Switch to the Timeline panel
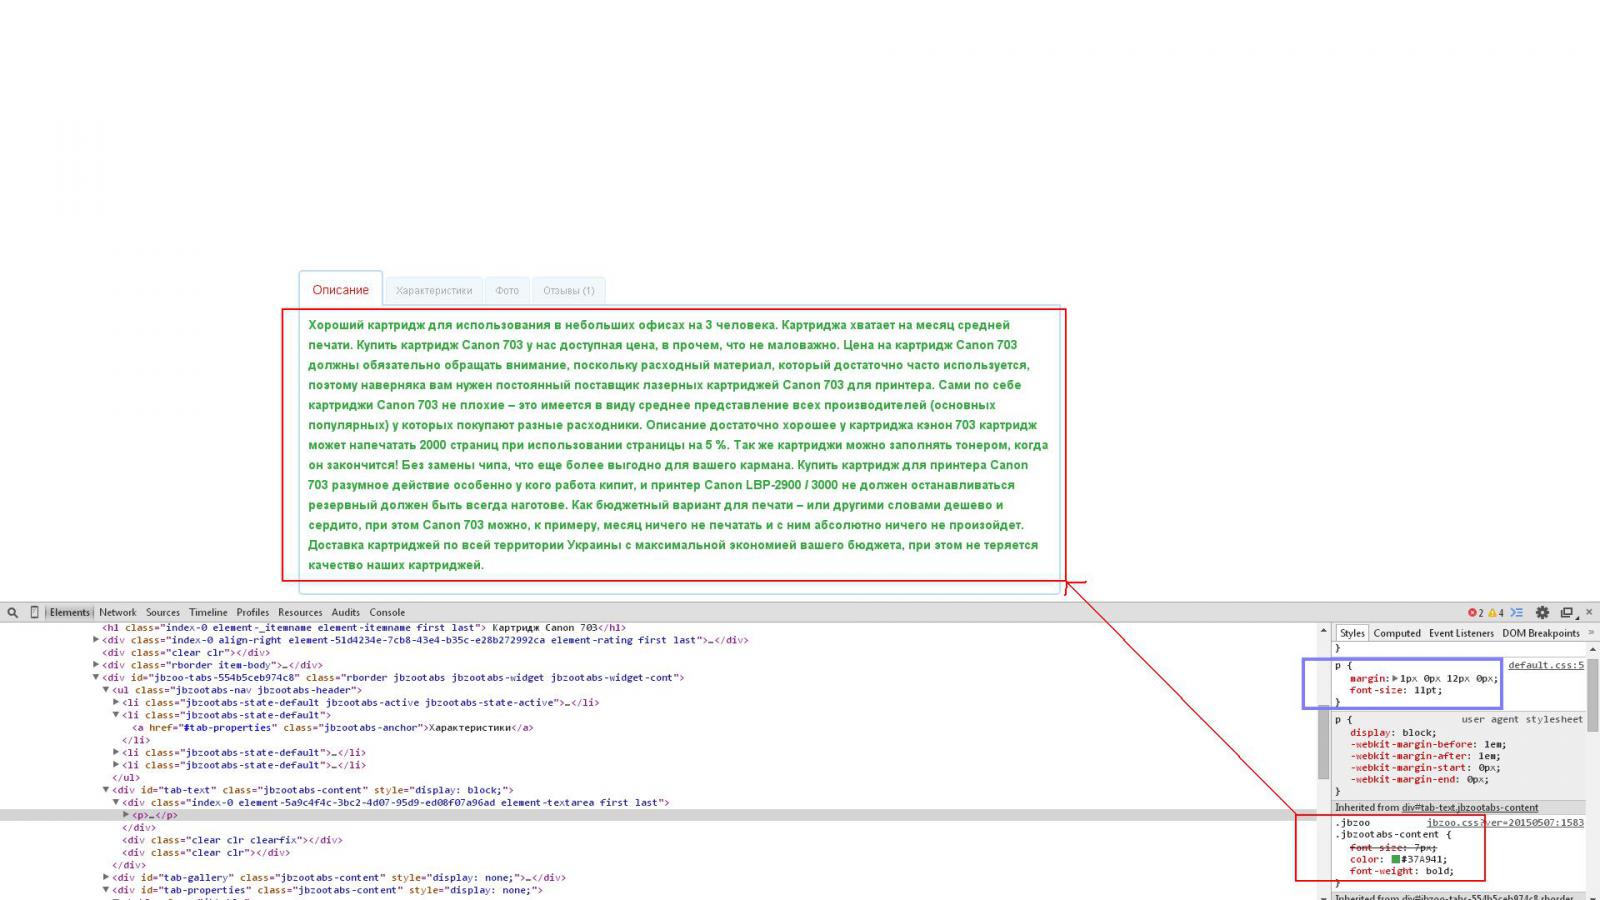Screen dimensions: 1600x900 [x=208, y=612]
